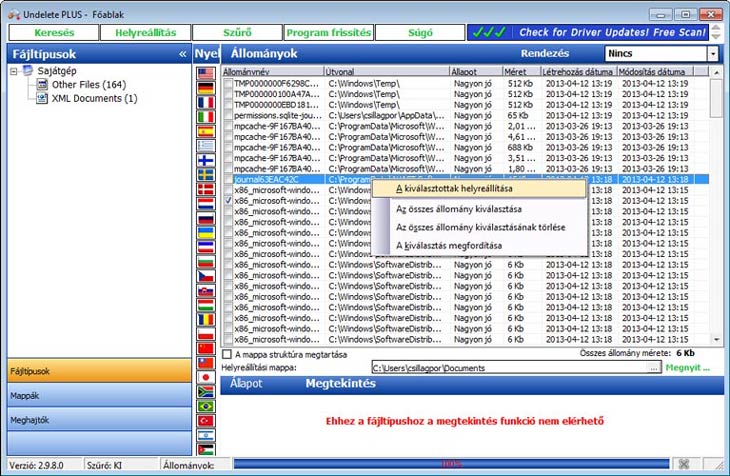Choose the Slovak flag language
730x476 pixels.
pyautogui.click(x=206, y=291)
